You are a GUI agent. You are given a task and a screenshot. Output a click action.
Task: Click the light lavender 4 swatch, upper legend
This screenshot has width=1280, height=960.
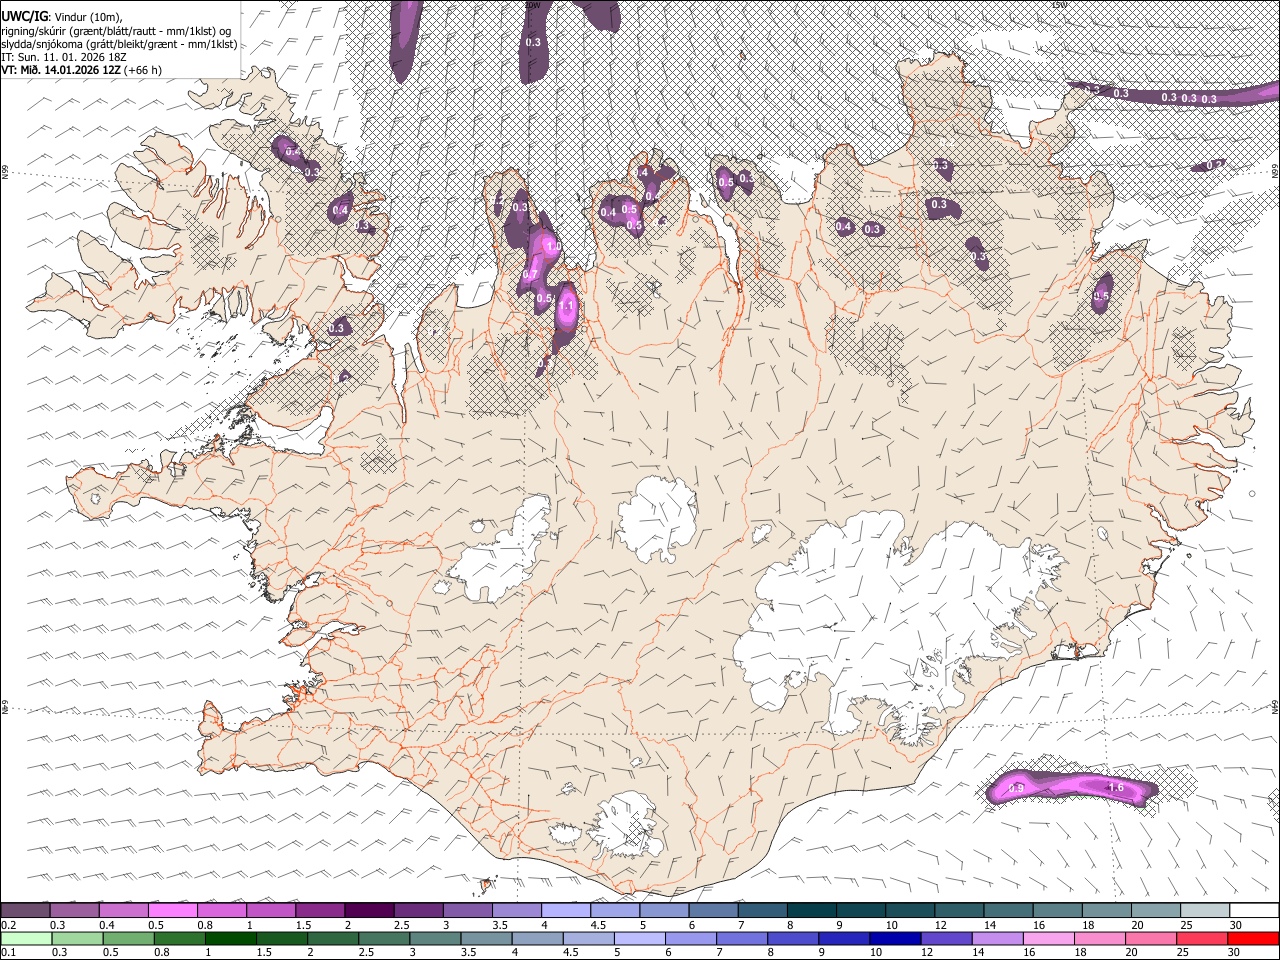point(566,910)
